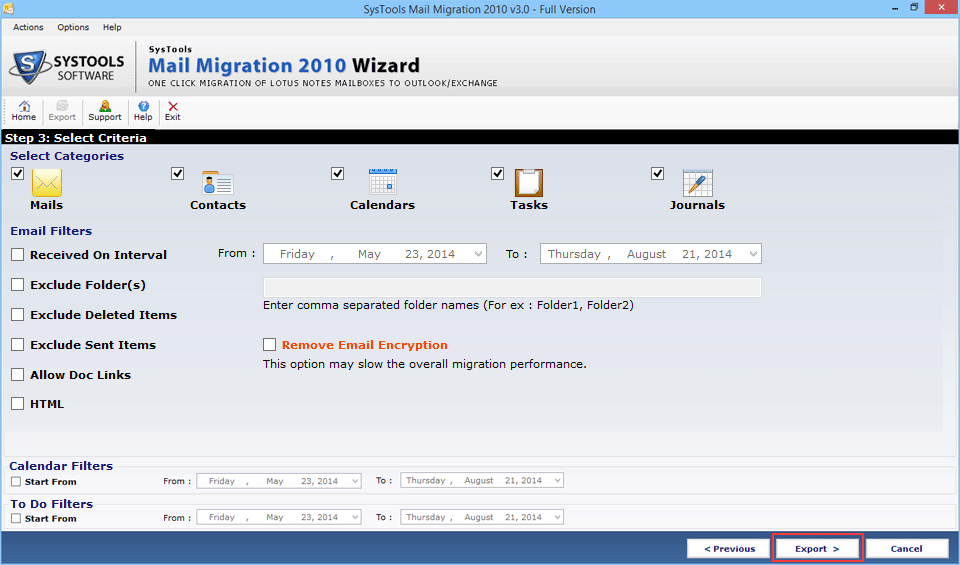Open Support from toolbar

(x=105, y=111)
